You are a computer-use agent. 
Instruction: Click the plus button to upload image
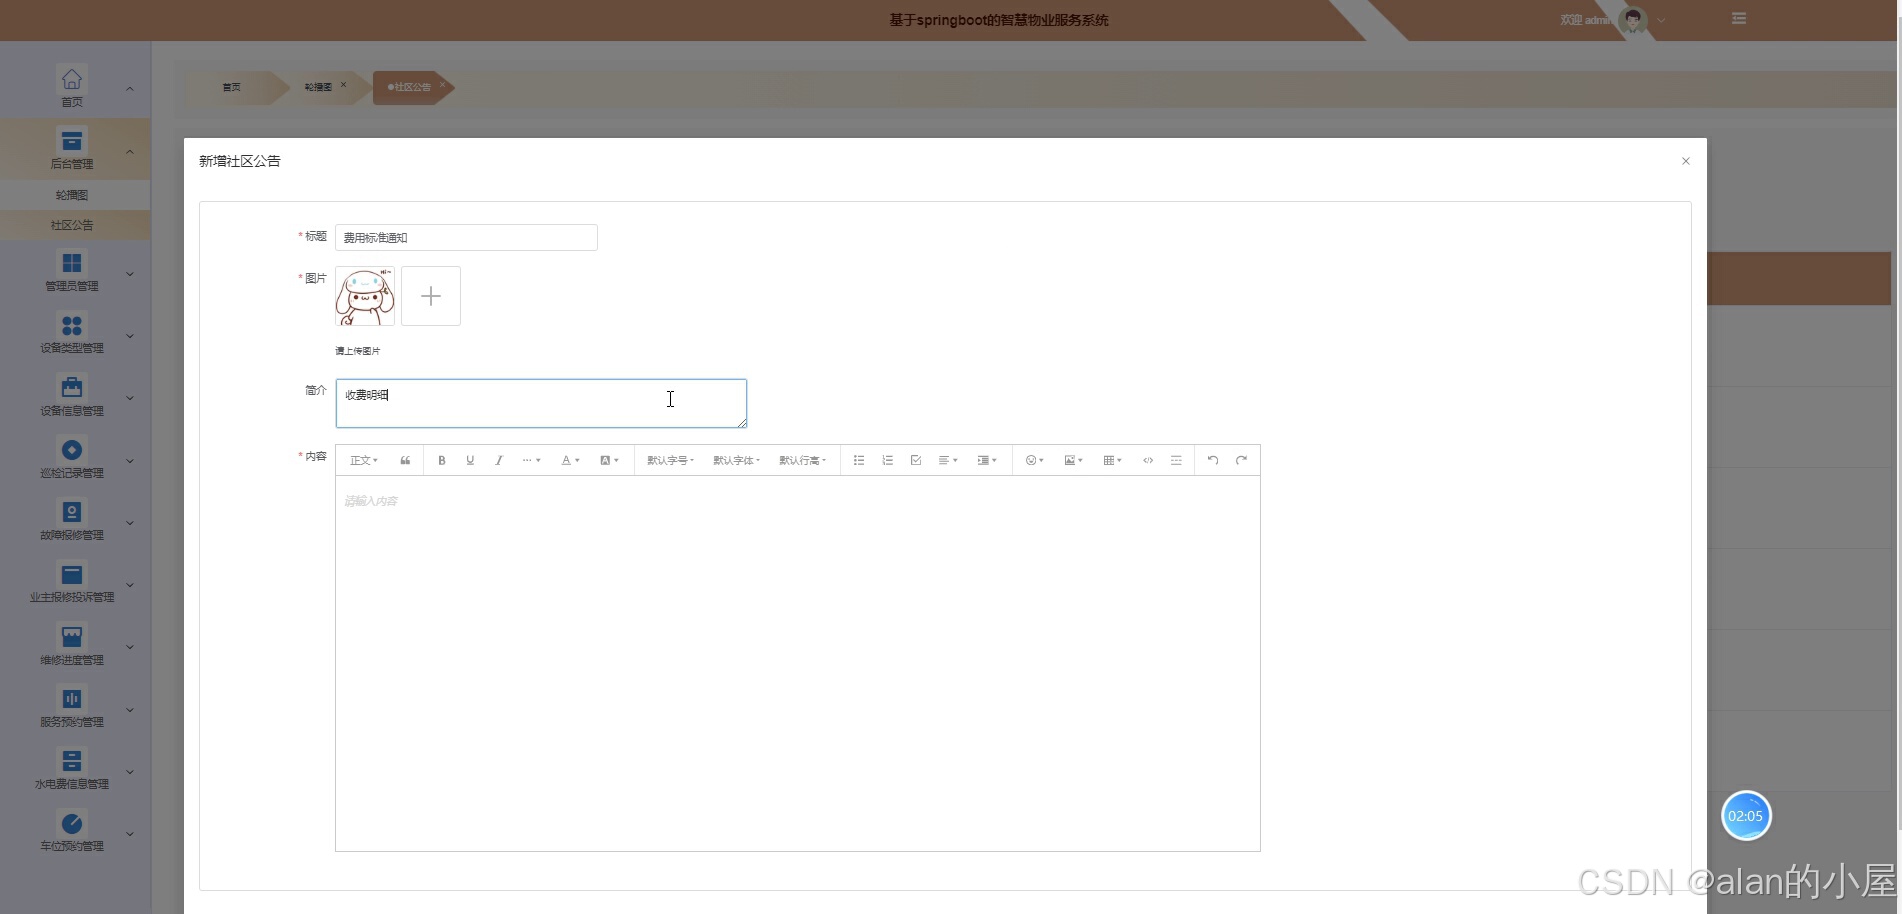(431, 296)
